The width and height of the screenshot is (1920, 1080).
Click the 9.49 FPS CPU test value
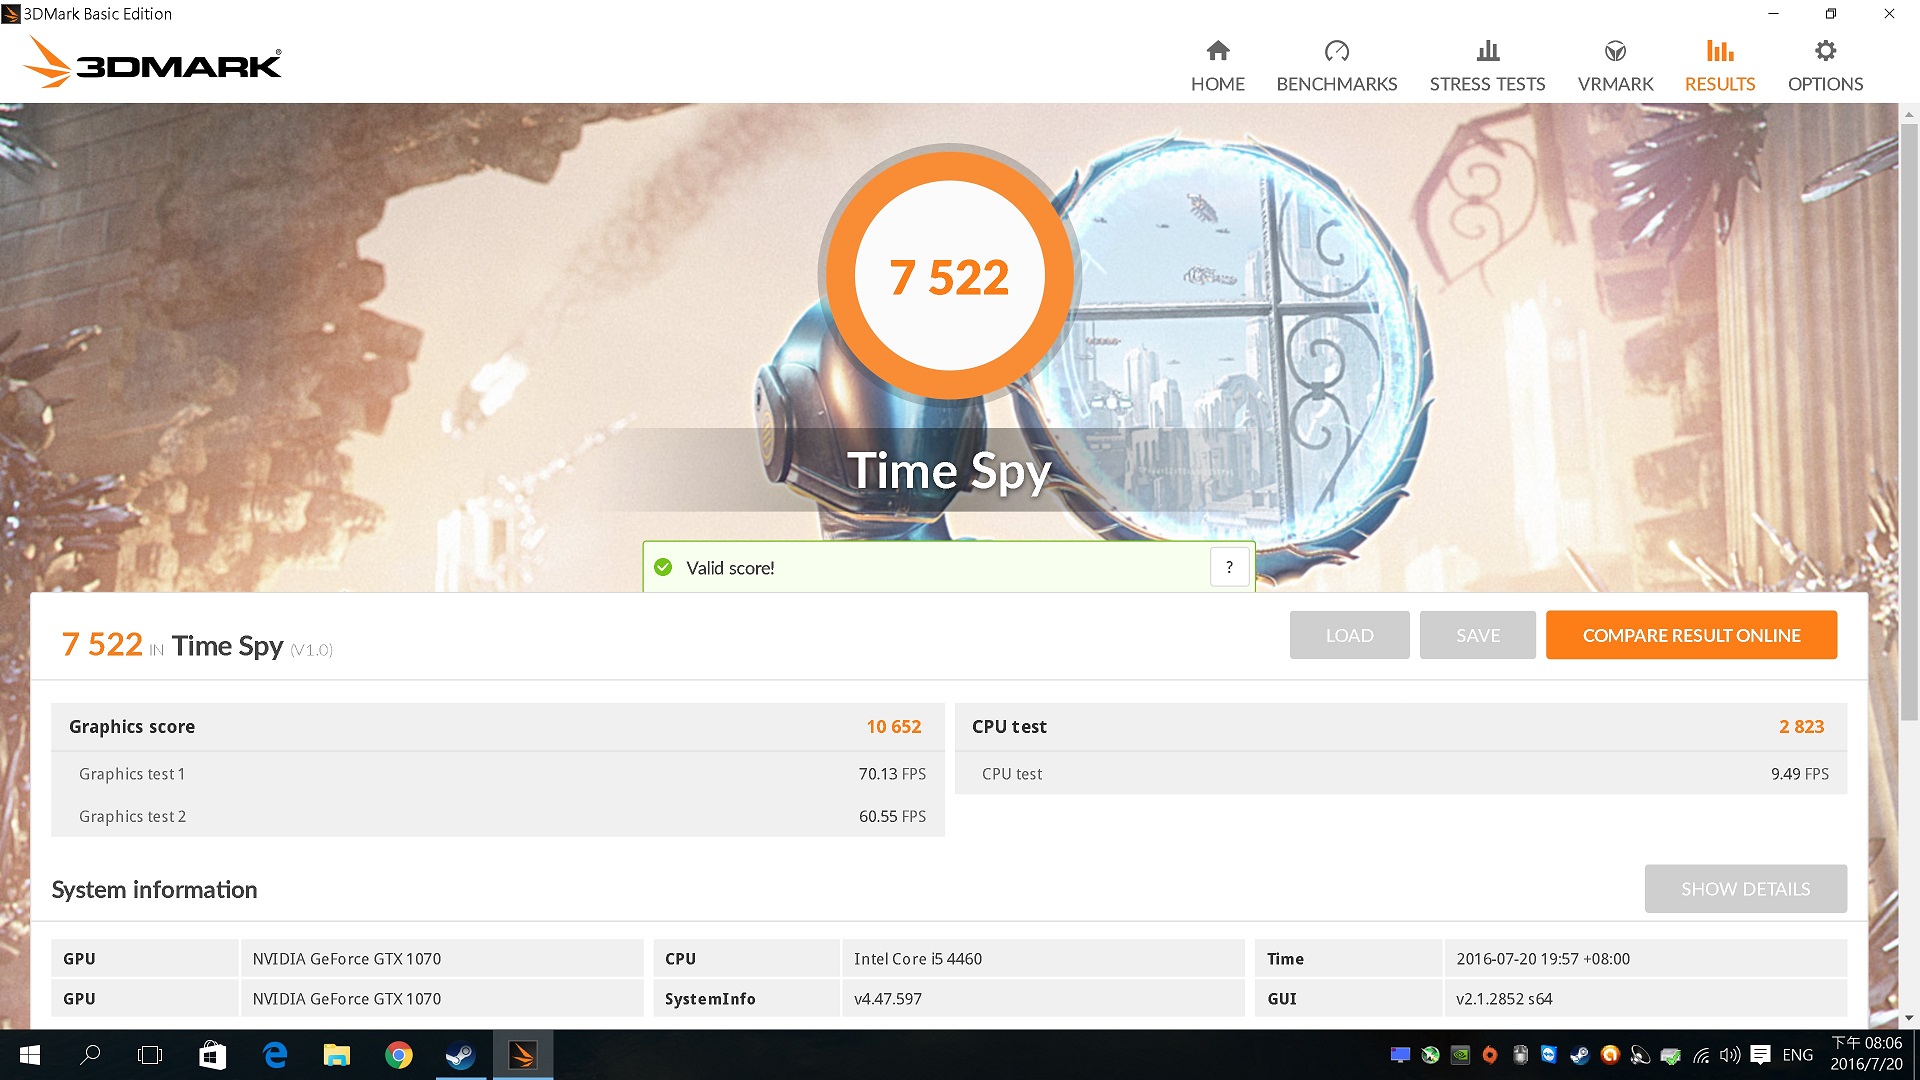point(1799,774)
